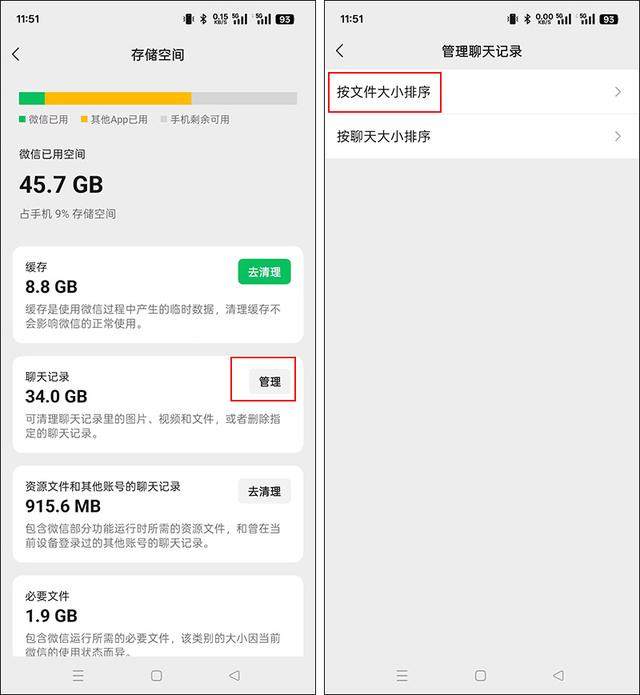The width and height of the screenshot is (640, 695).
Task: Tap home square icon in left phone navbar
Action: [x=156, y=675]
